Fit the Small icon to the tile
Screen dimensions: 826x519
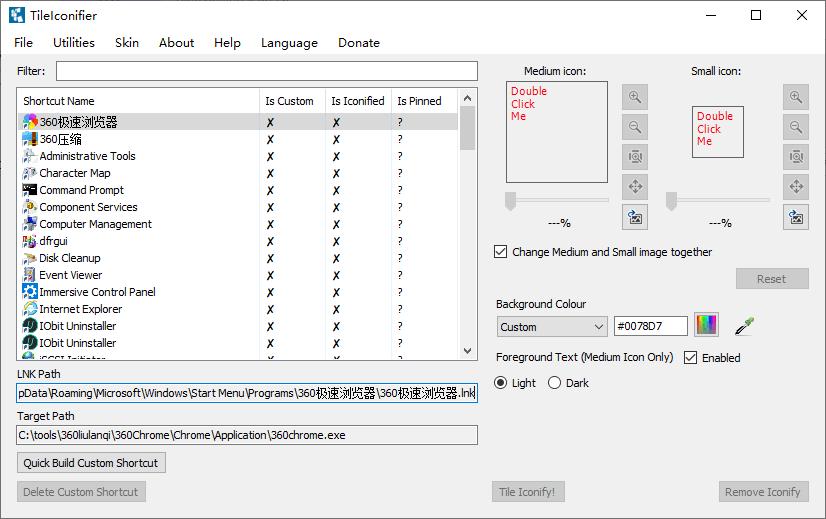(x=795, y=157)
